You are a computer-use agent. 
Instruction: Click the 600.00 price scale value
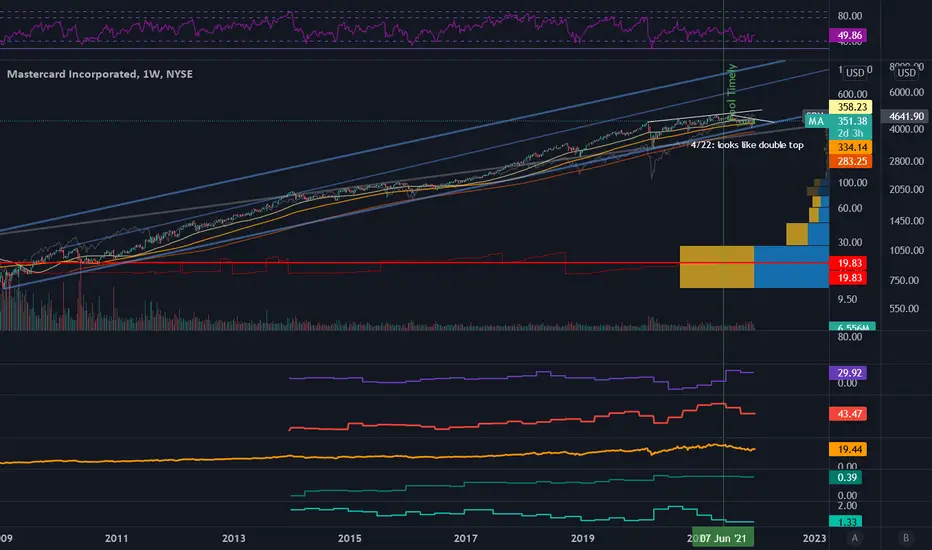[852, 94]
